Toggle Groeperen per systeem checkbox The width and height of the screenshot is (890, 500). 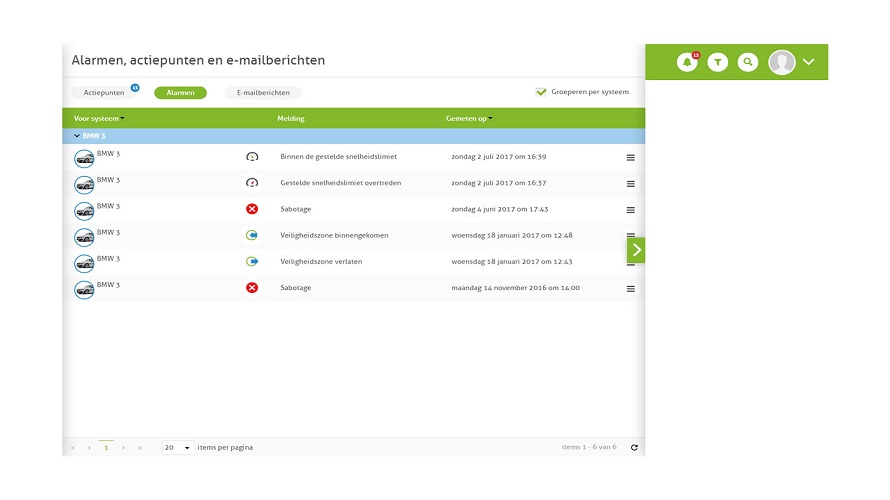541,92
